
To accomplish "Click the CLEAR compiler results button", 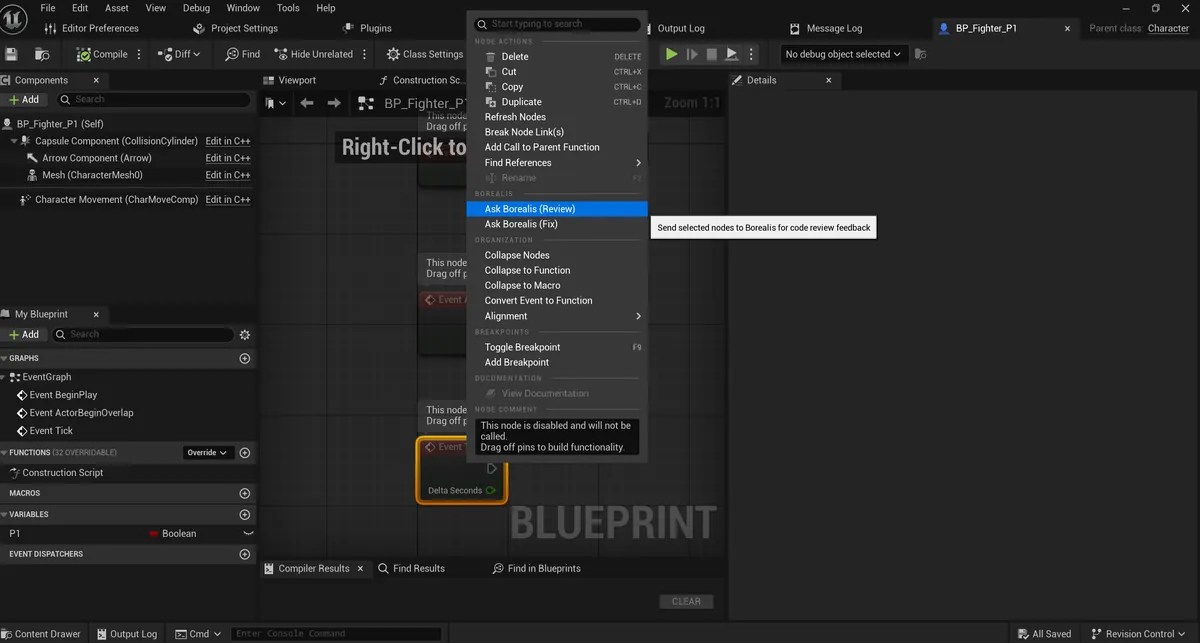I will (x=686, y=601).
